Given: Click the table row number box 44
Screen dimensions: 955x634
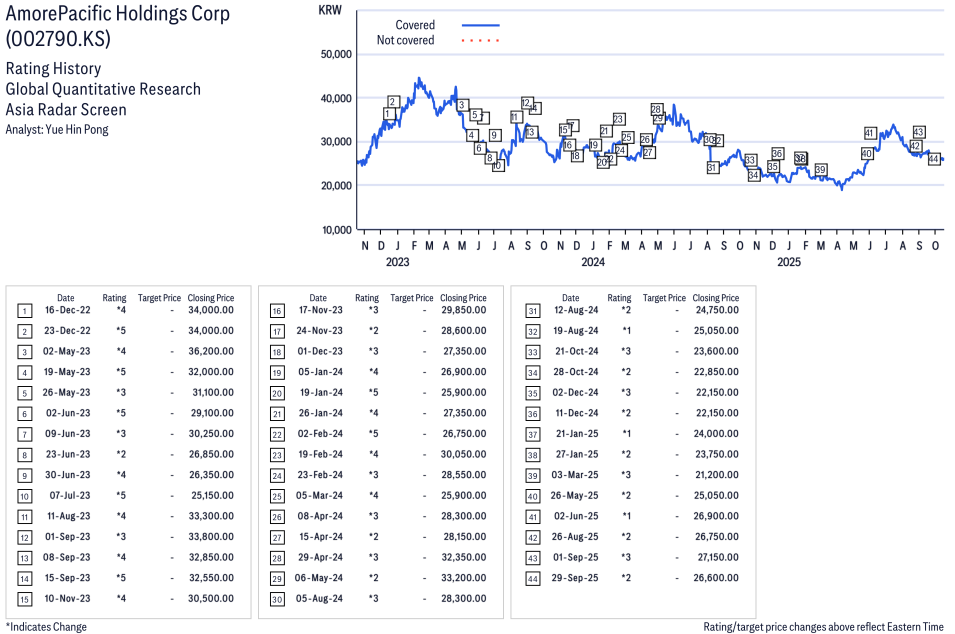Looking at the screenshot, I should 530,578.
